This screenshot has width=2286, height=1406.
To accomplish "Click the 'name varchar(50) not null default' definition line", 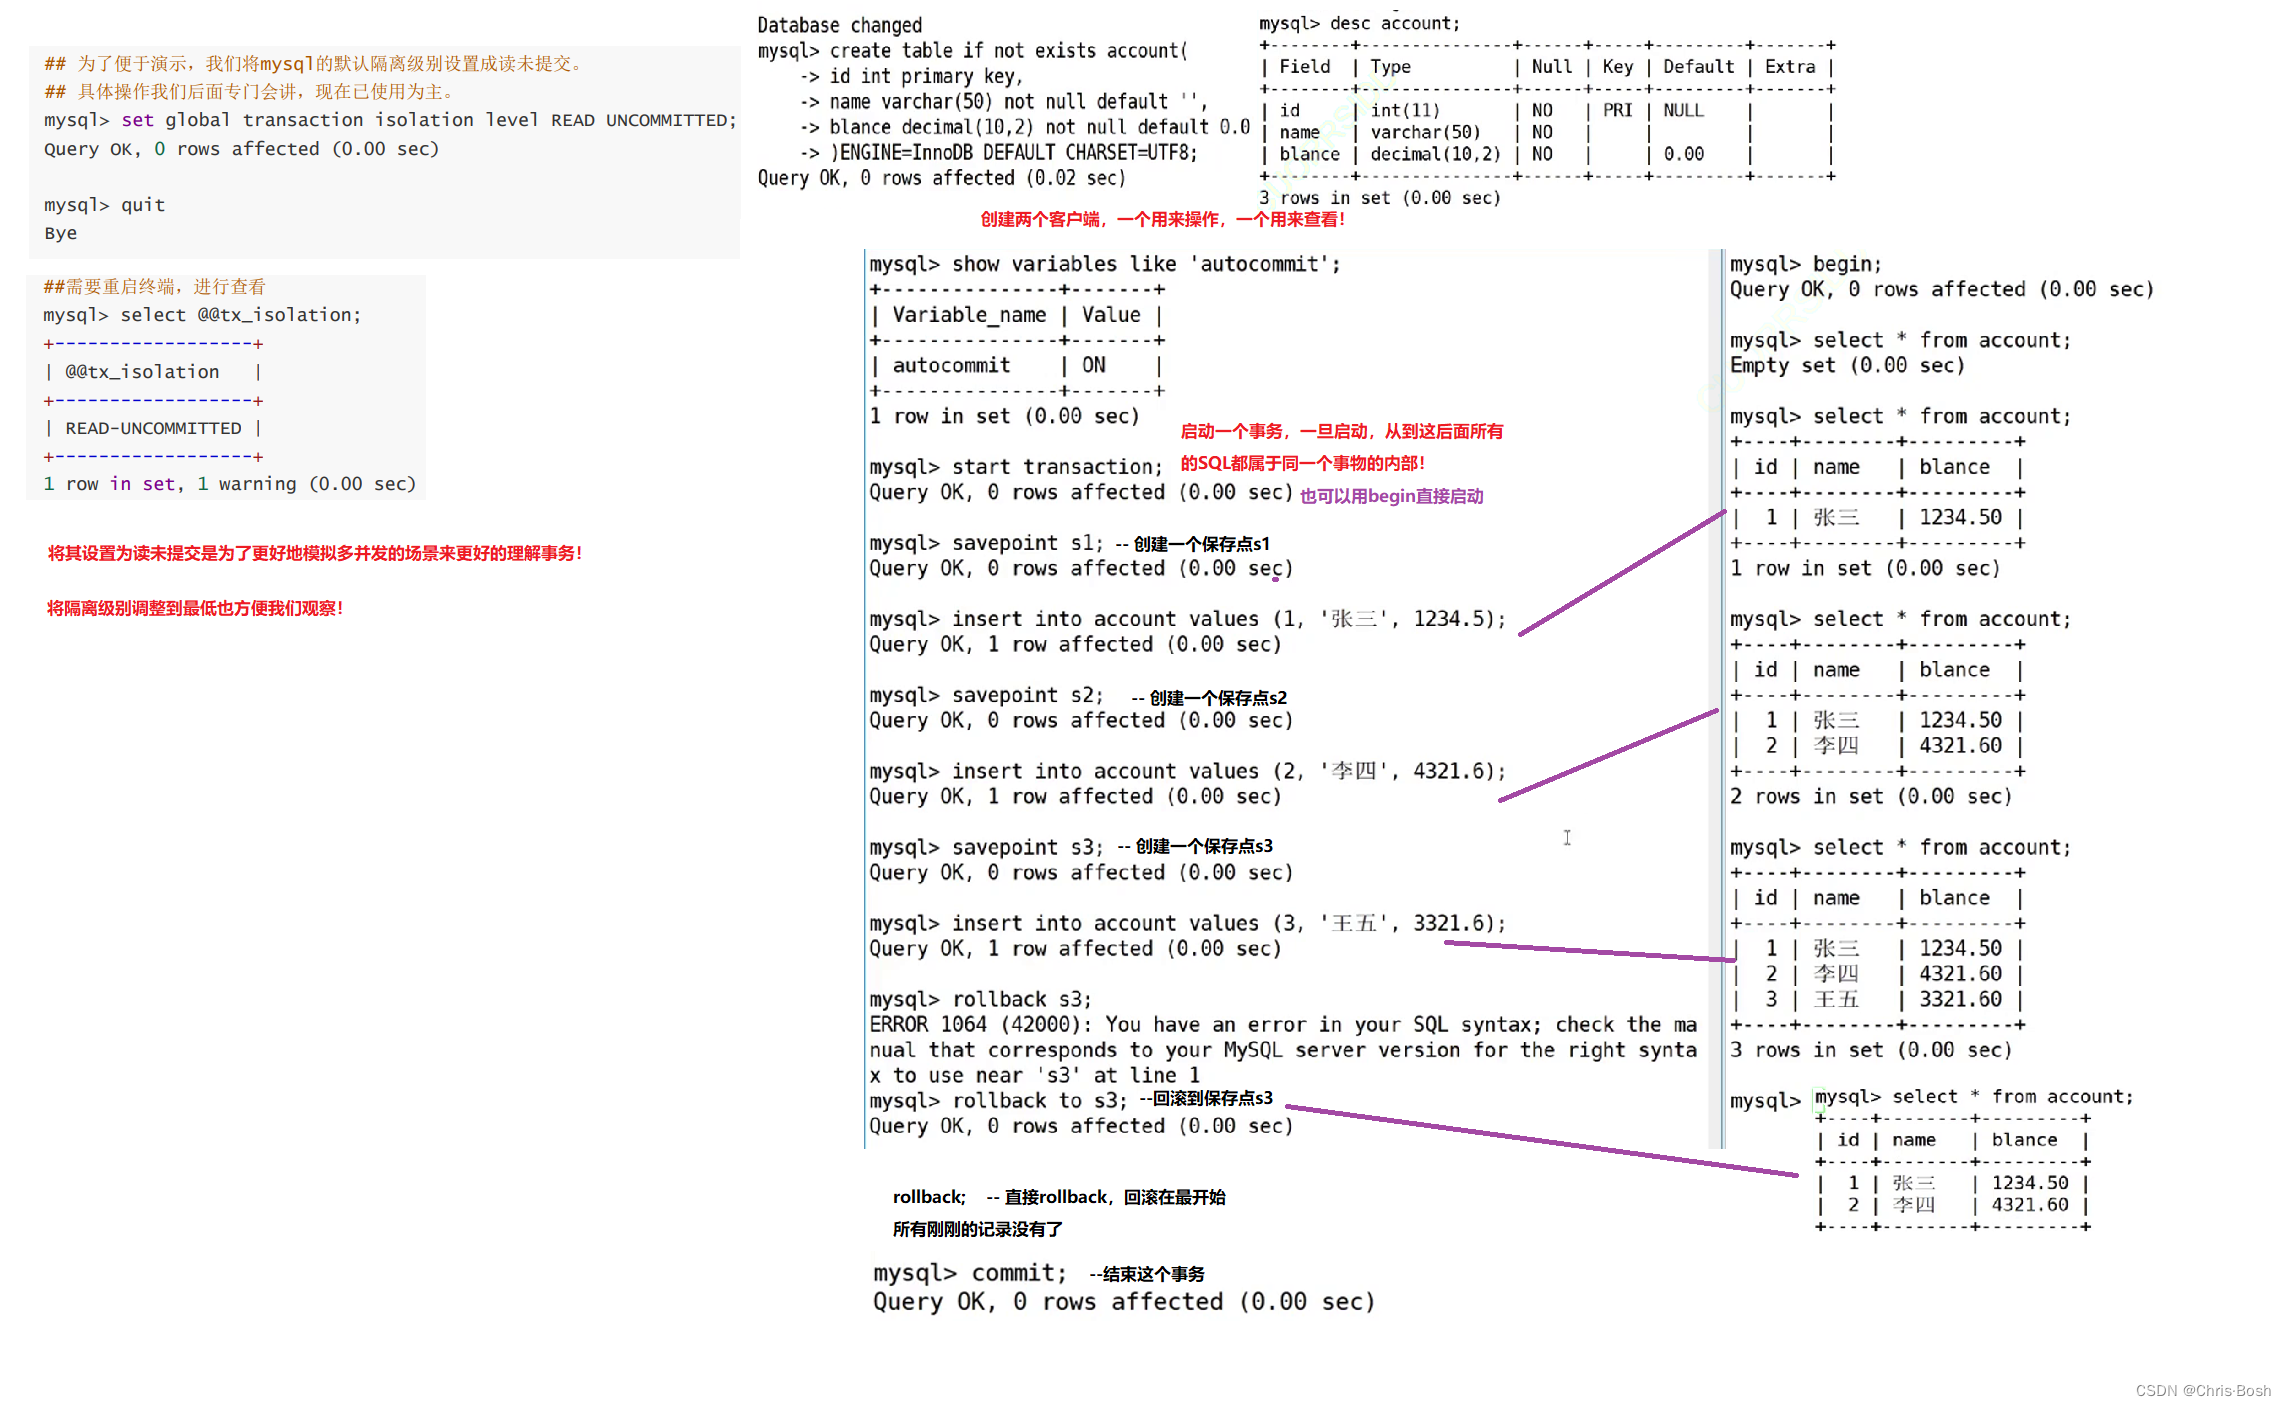I will click(1003, 102).
